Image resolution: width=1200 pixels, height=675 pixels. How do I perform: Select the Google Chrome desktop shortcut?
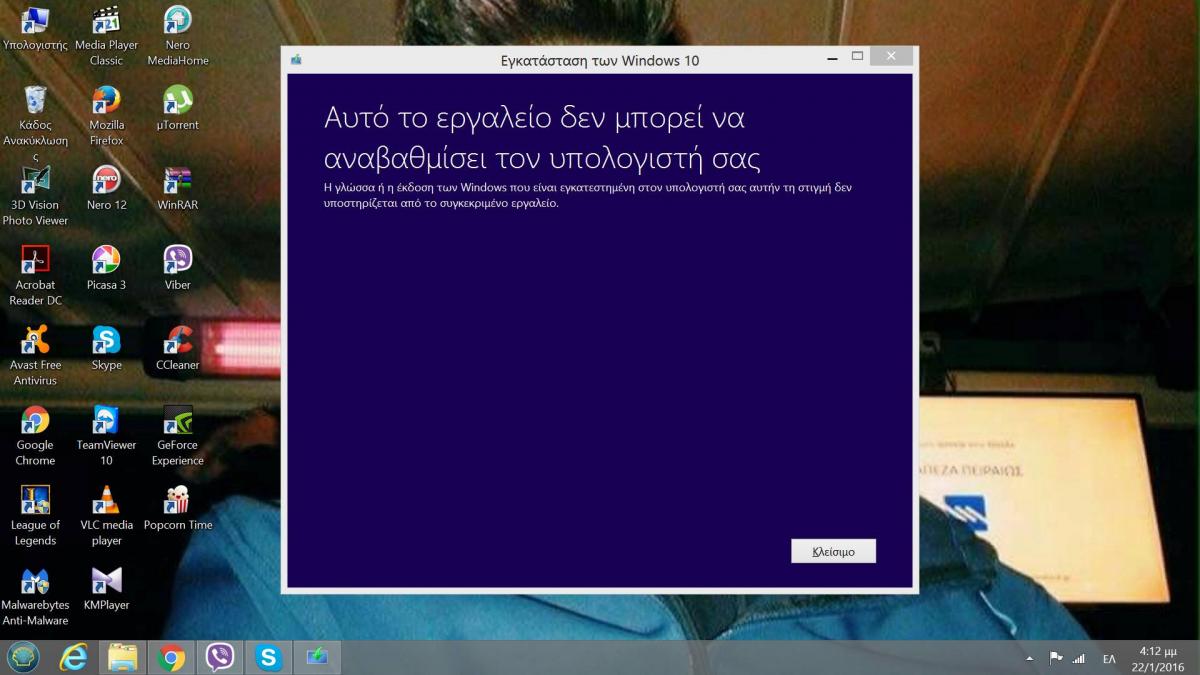coord(35,437)
